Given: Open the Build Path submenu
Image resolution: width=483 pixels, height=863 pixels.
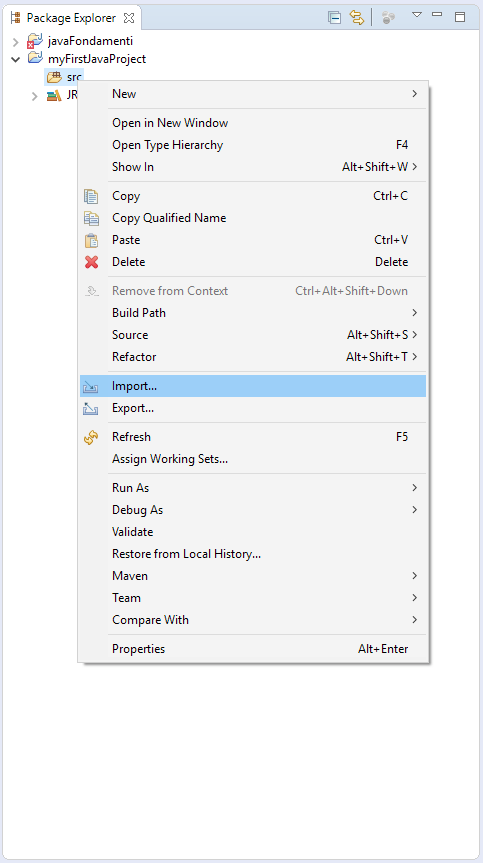Looking at the screenshot, I should click(x=253, y=313).
